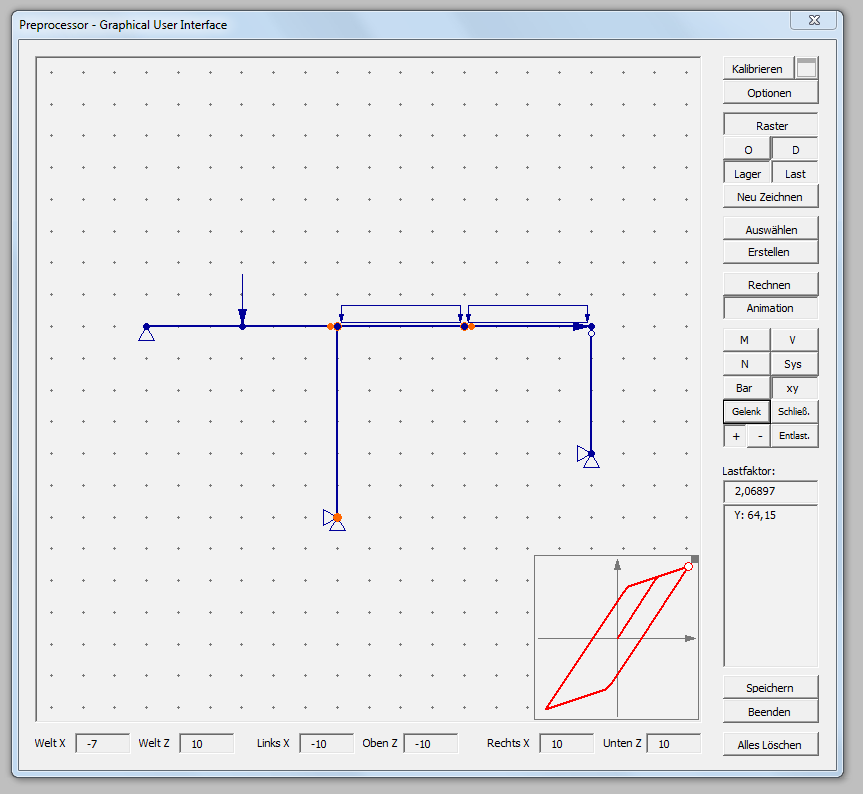The height and width of the screenshot is (794, 863).
Task: Click the Unten Z input field
Action: pos(674,743)
